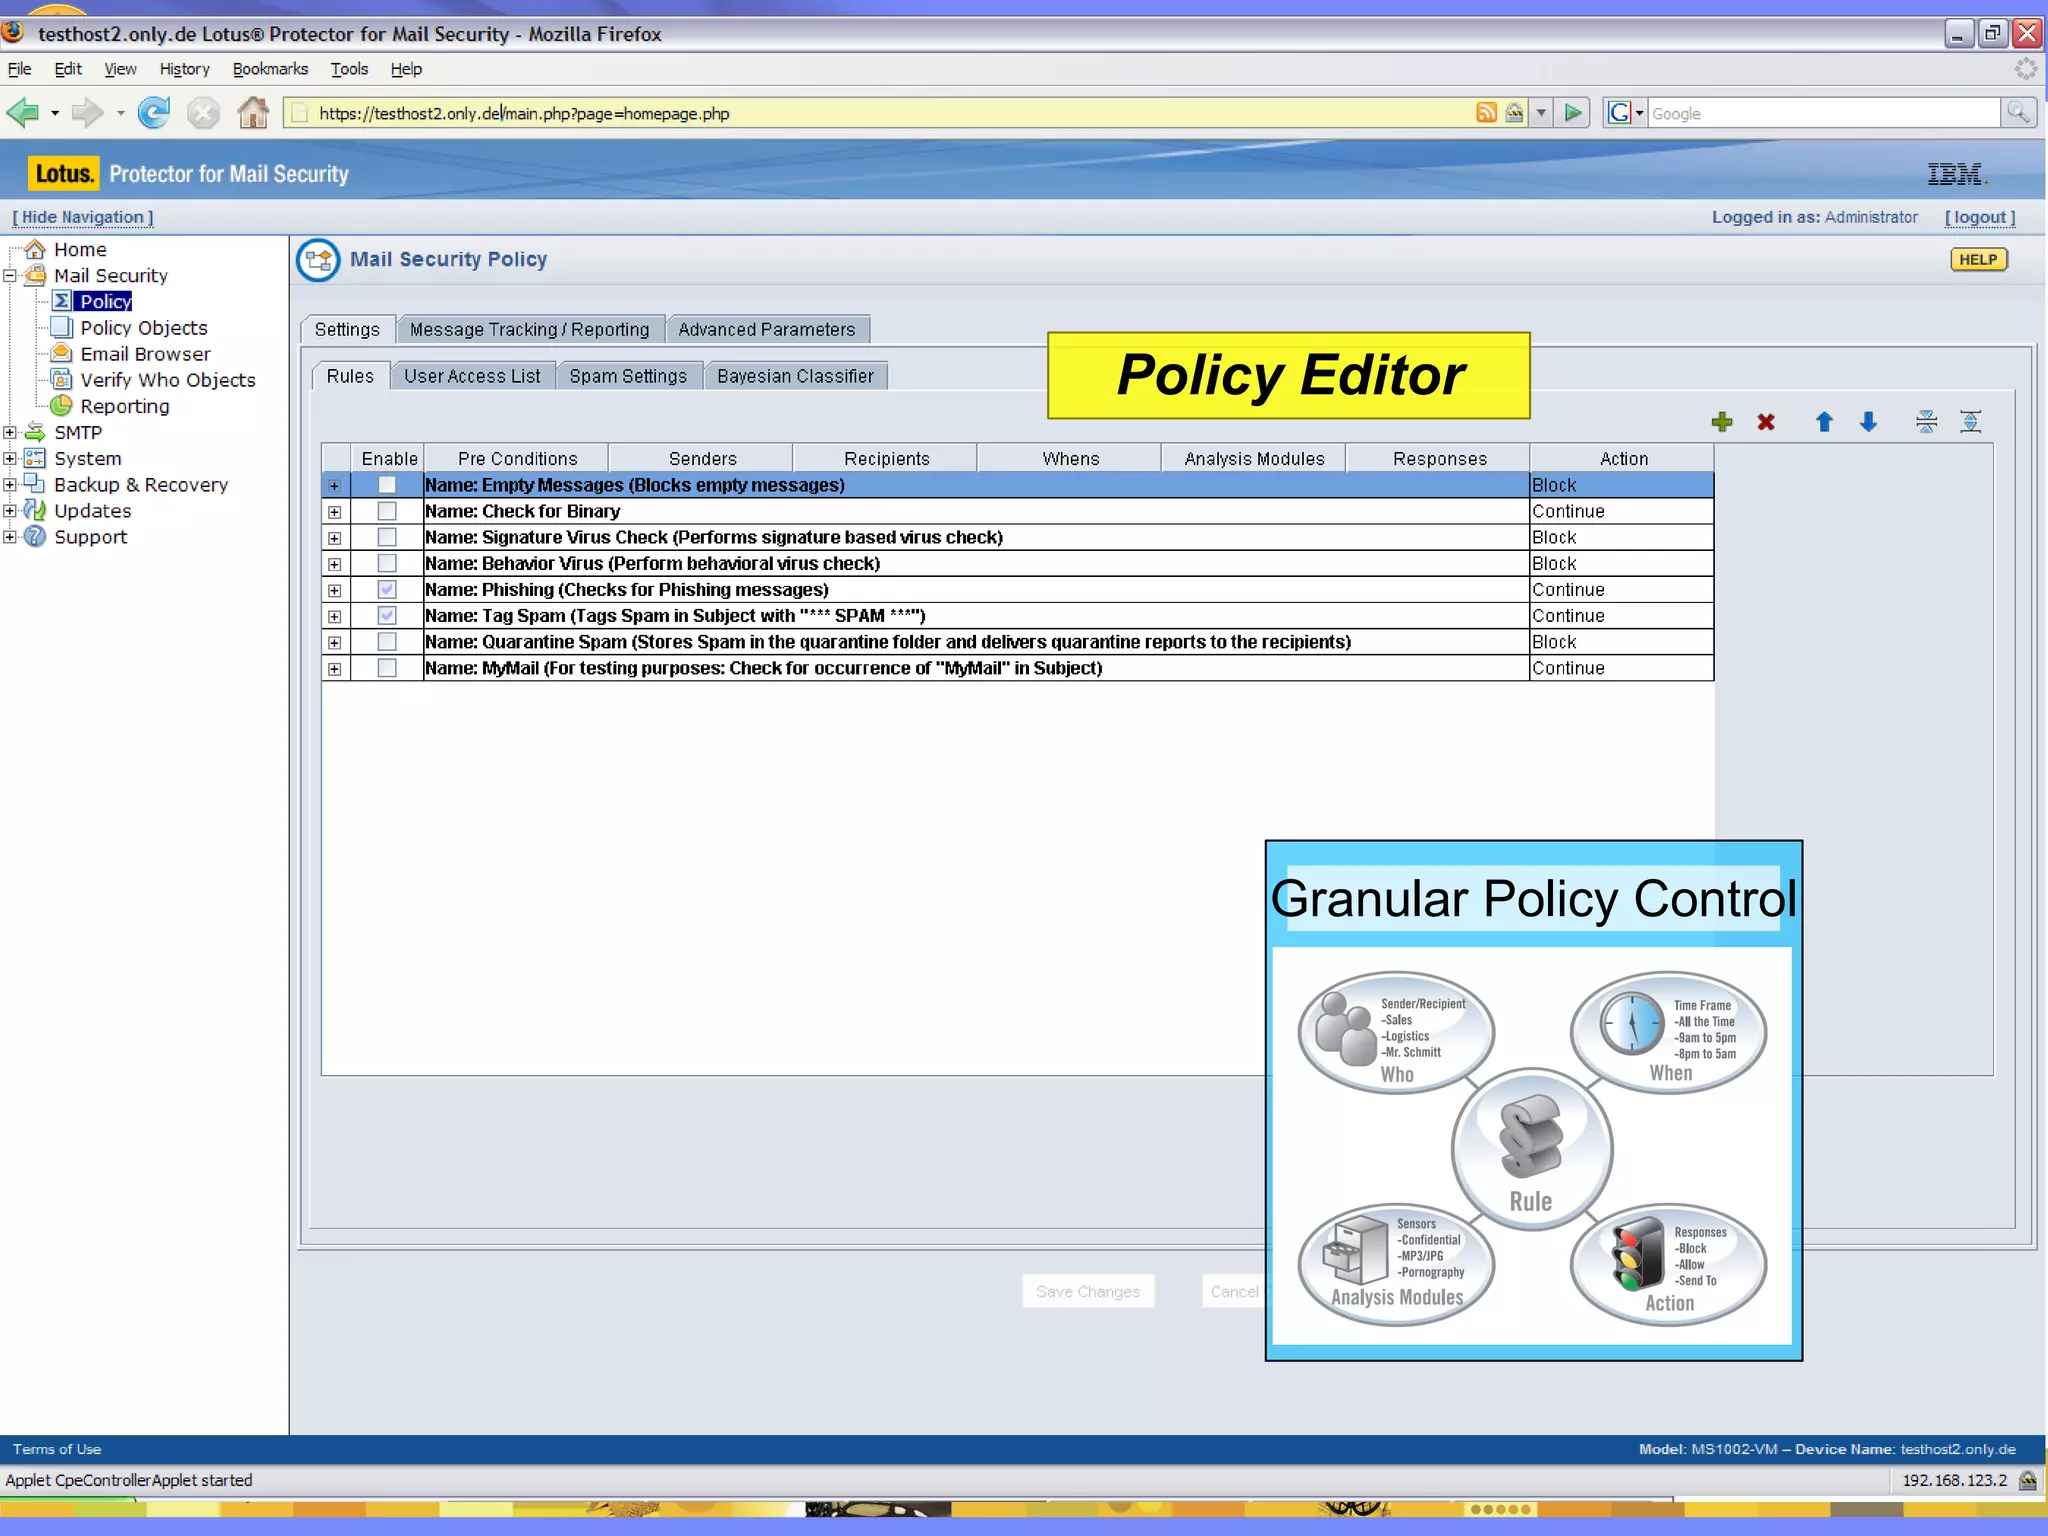Viewport: 2048px width, 1536px height.
Task: Switch to Spam Settings tab
Action: pos(628,376)
